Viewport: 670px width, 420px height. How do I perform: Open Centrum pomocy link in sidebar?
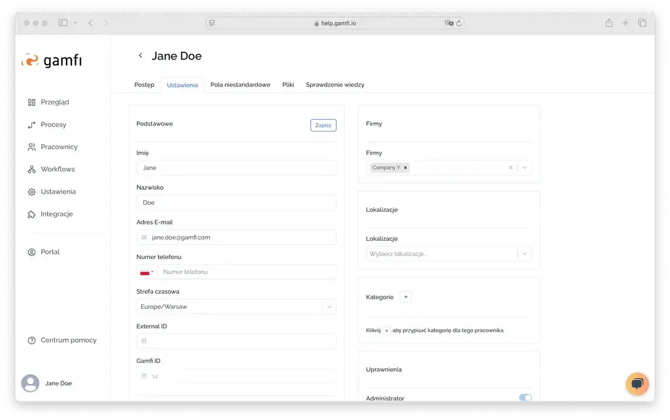tap(68, 340)
